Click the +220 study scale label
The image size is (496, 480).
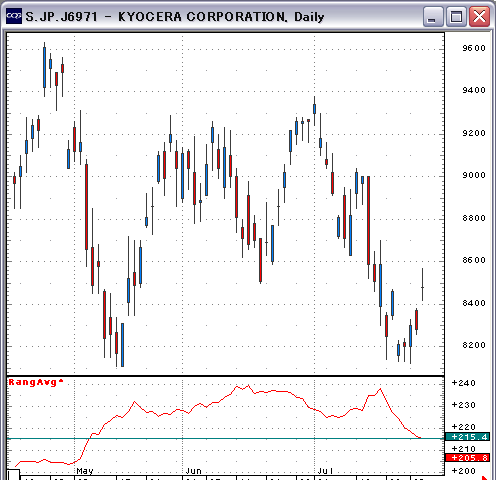pyautogui.click(x=463, y=427)
